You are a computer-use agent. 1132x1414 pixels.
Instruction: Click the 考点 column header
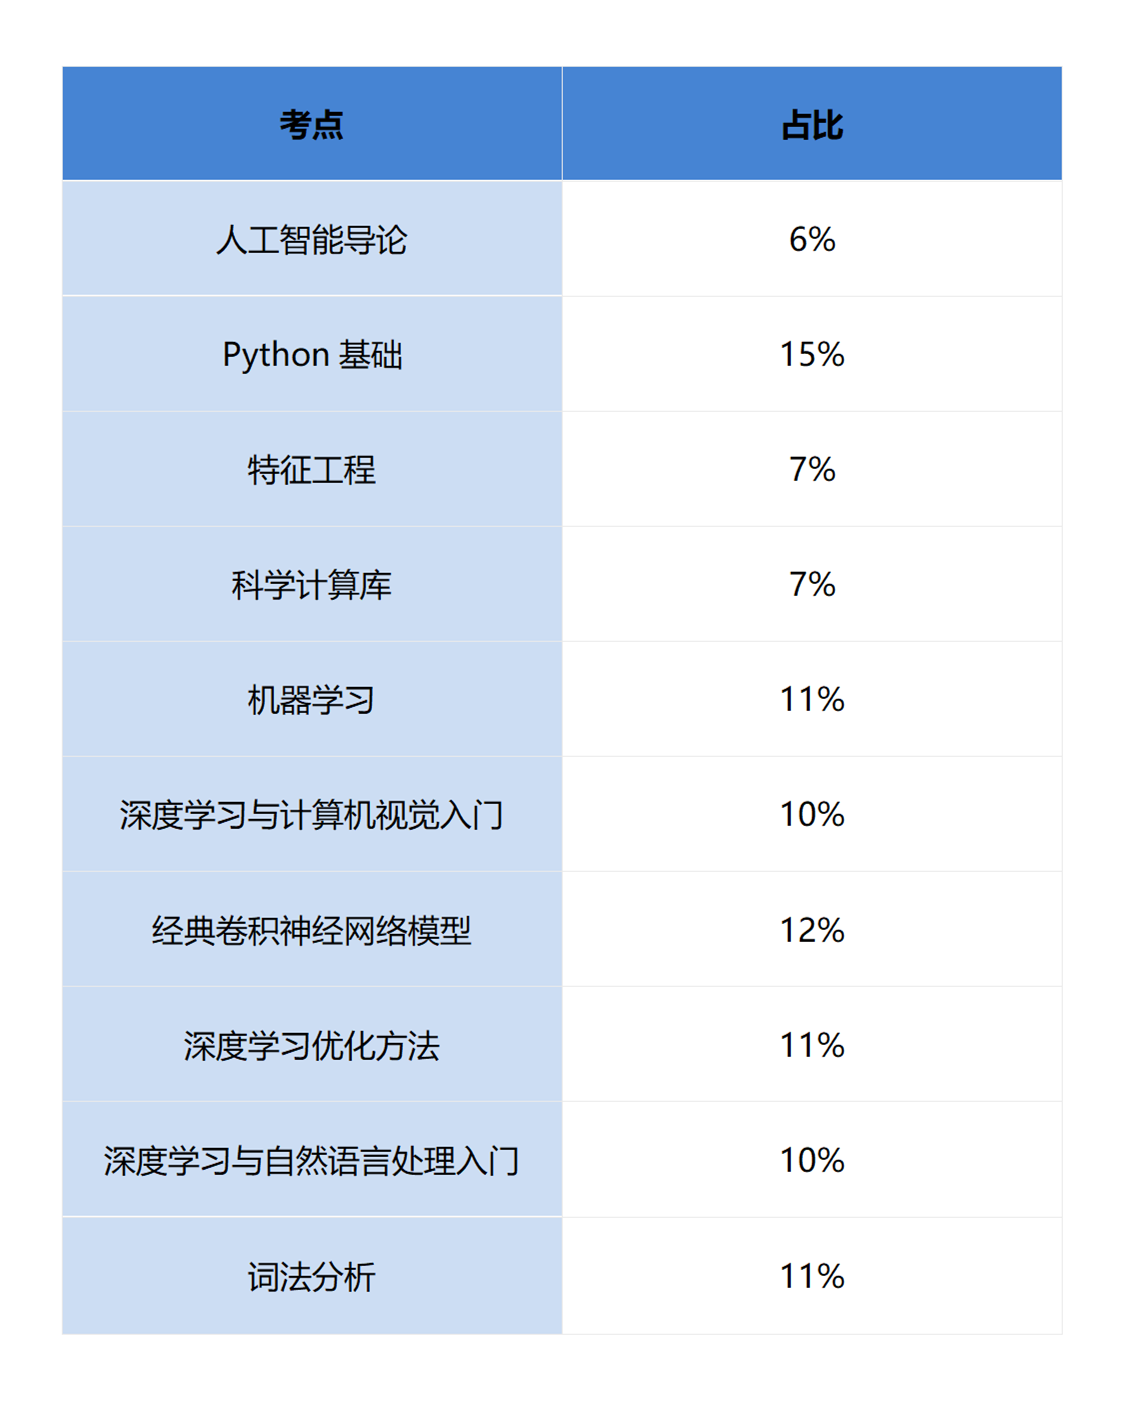(312, 124)
